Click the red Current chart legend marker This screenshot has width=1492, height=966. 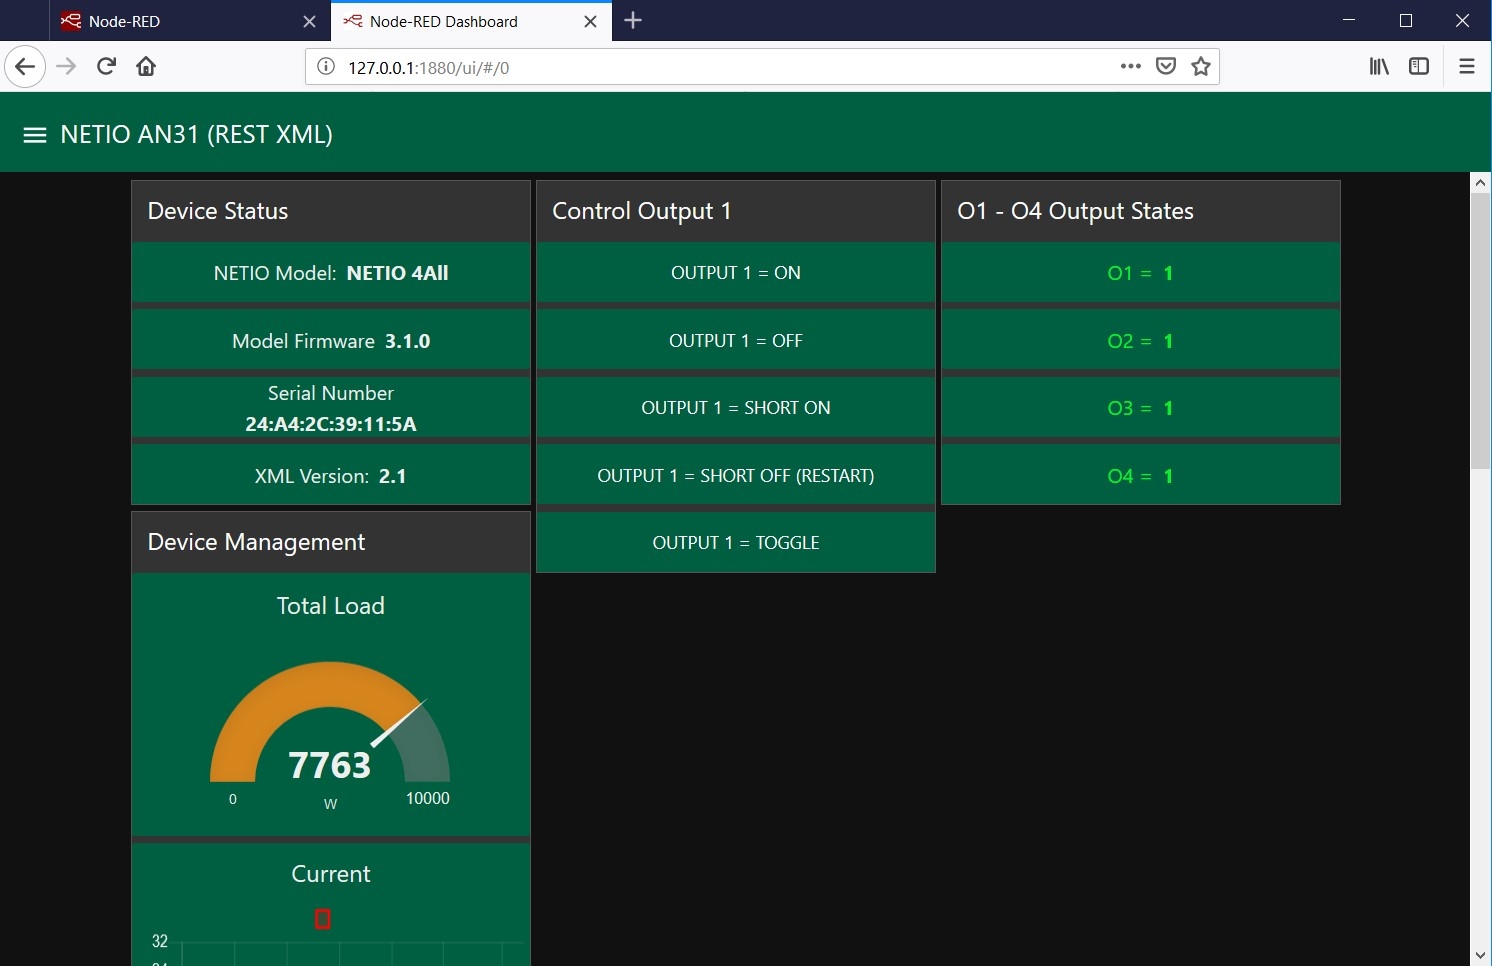323,919
